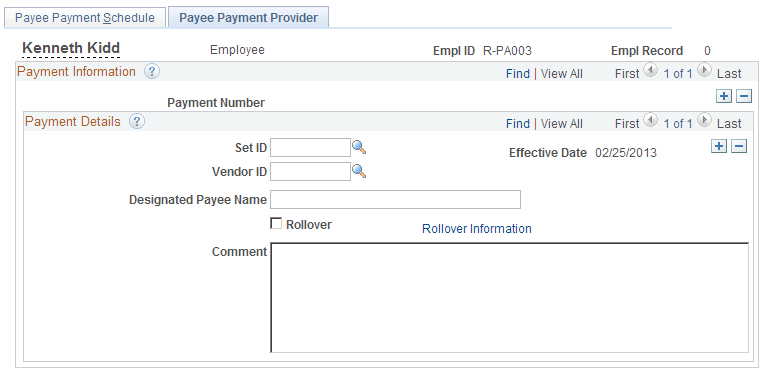Viewport: 764px width, 374px height.
Task: Show previous row in Payment Information
Action: click(x=650, y=71)
